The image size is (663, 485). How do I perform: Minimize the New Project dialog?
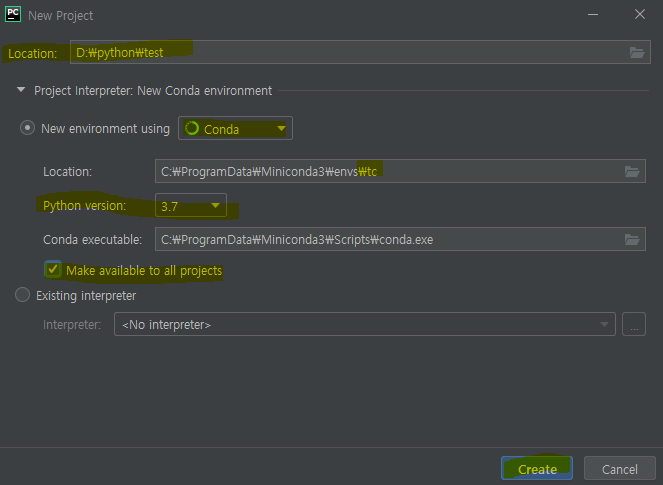click(593, 14)
